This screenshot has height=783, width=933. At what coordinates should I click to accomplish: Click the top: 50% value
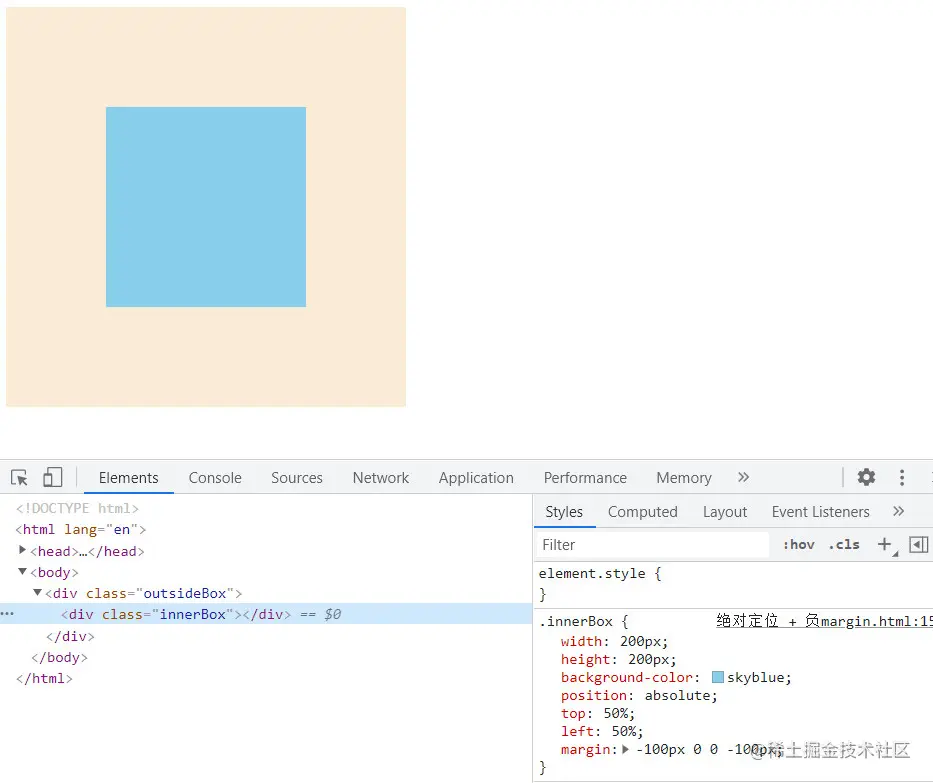pos(618,713)
